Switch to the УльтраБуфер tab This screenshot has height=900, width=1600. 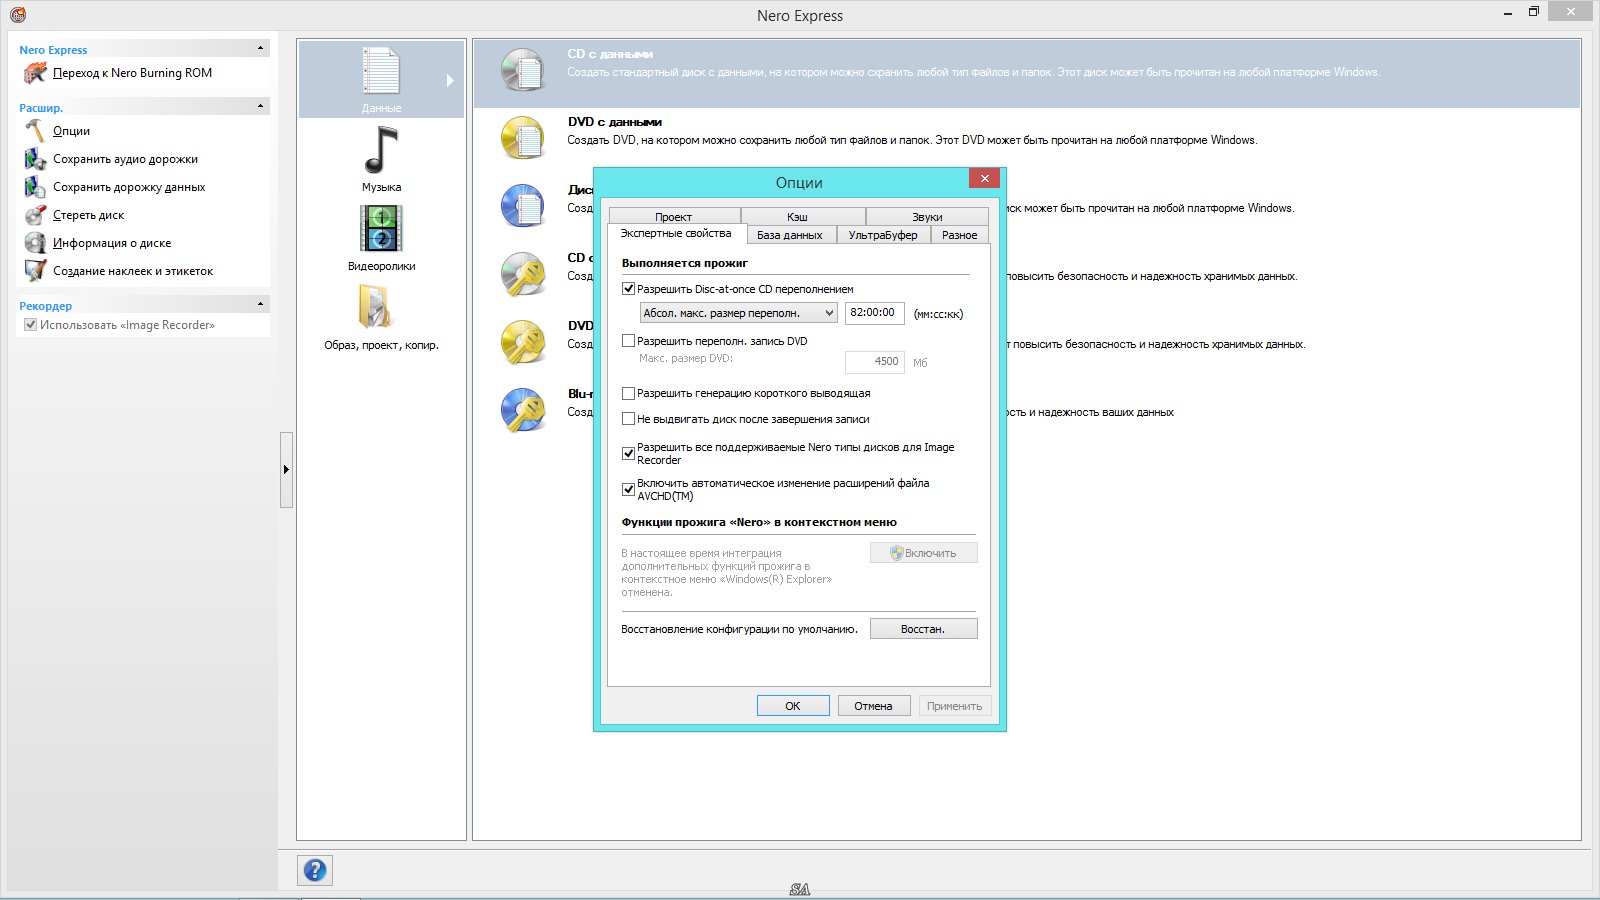click(x=883, y=235)
